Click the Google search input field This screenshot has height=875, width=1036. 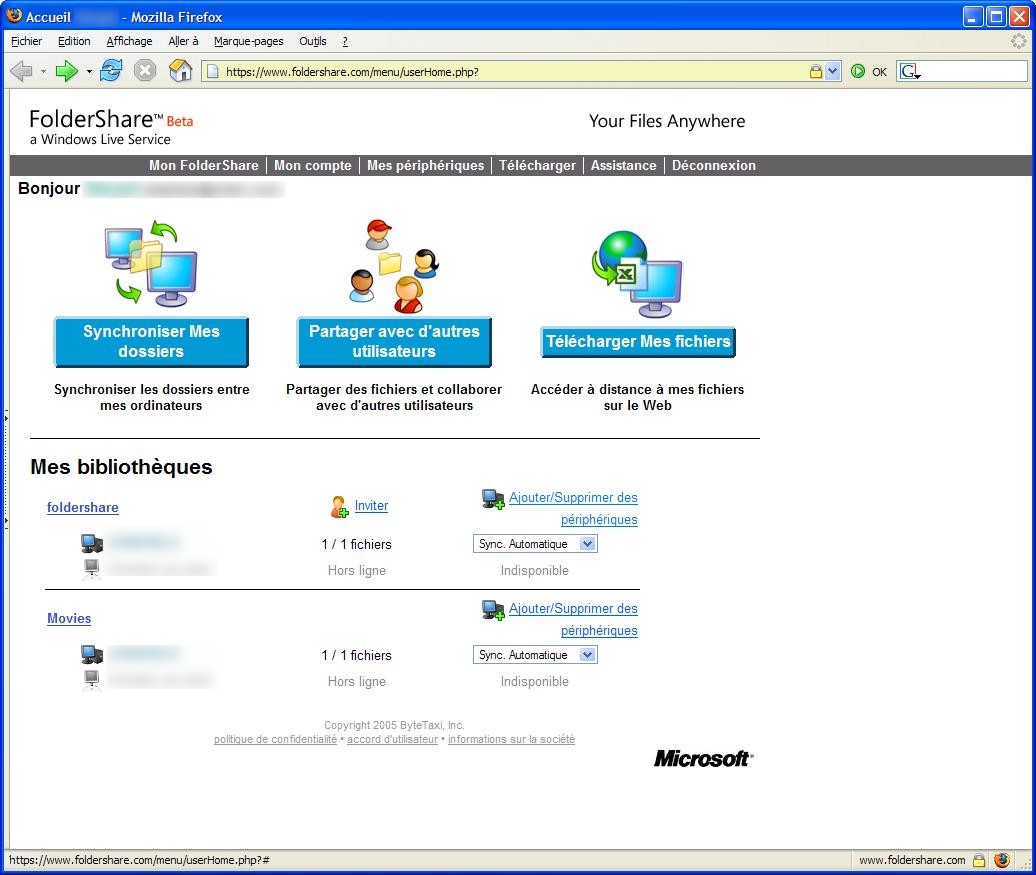pyautogui.click(x=975, y=71)
